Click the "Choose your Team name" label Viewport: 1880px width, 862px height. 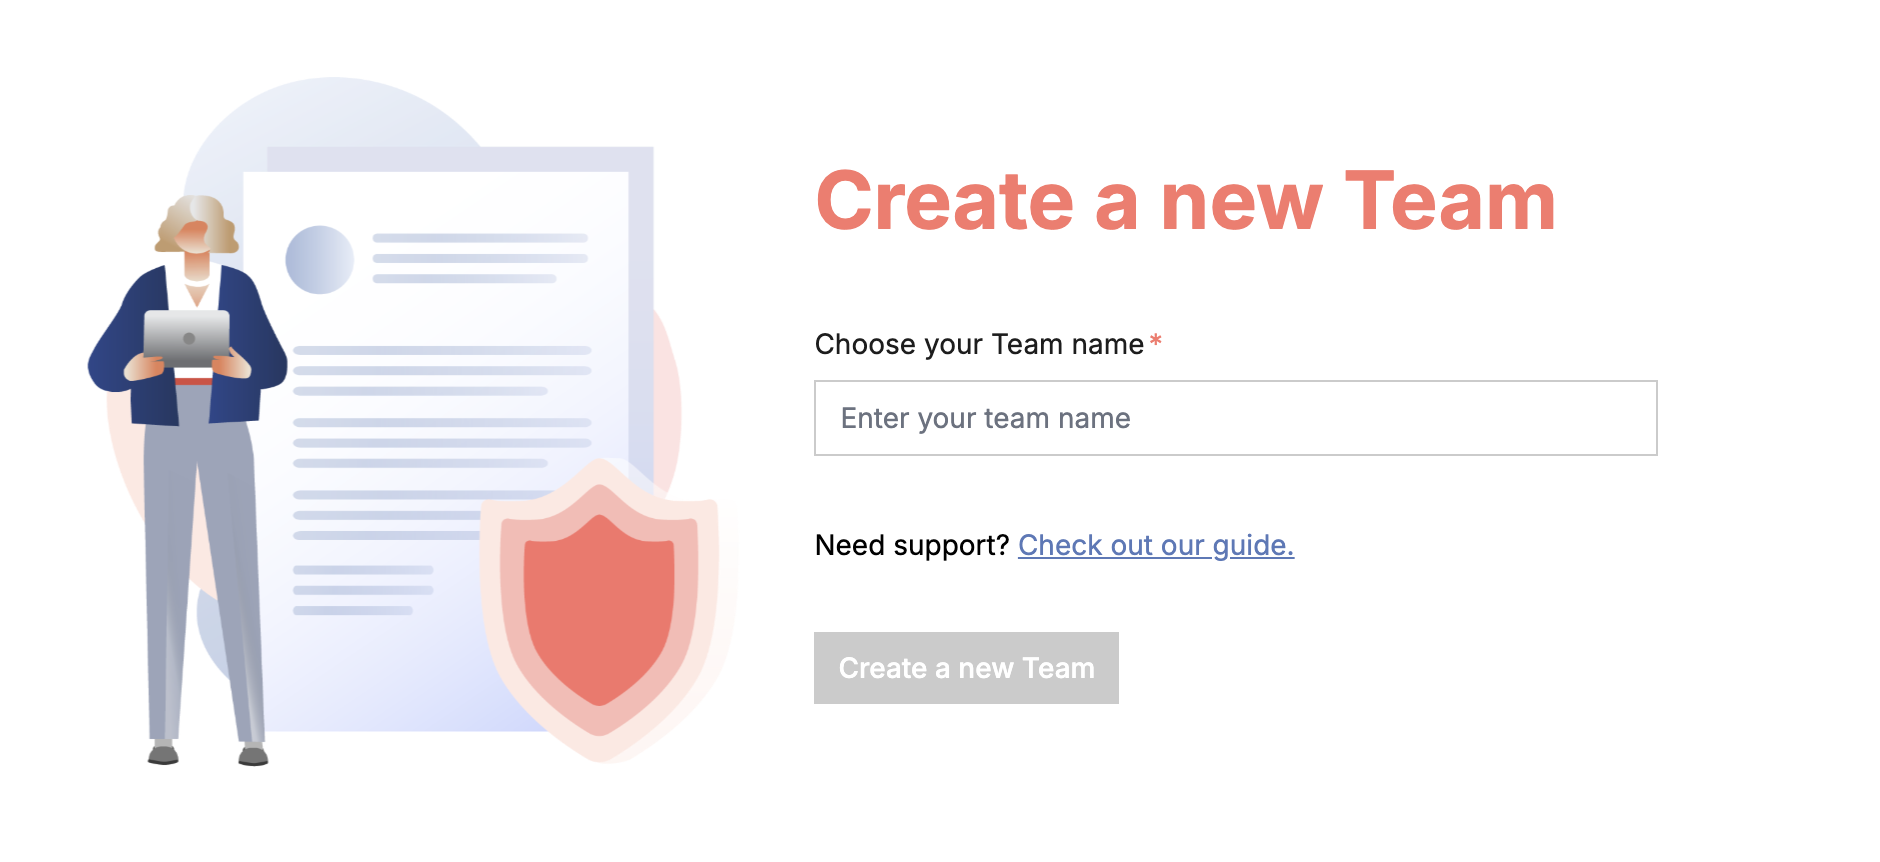[x=979, y=344]
